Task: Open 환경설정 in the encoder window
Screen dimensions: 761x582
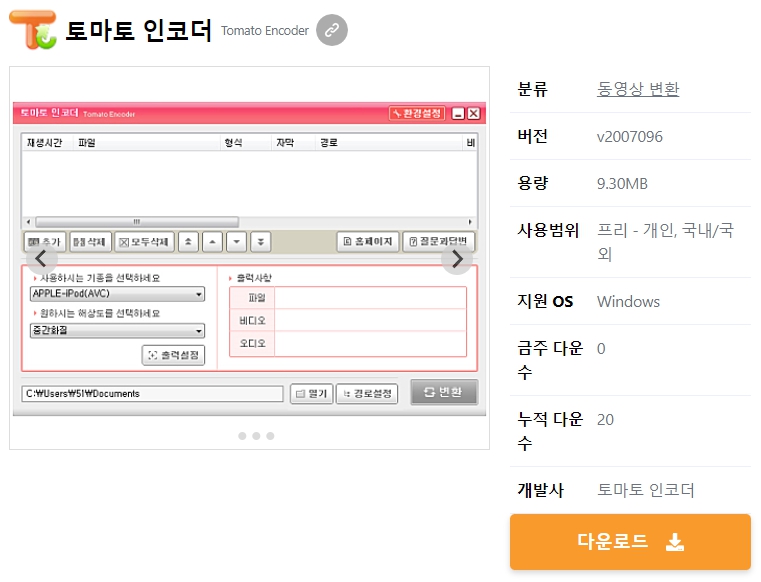Action: (417, 114)
